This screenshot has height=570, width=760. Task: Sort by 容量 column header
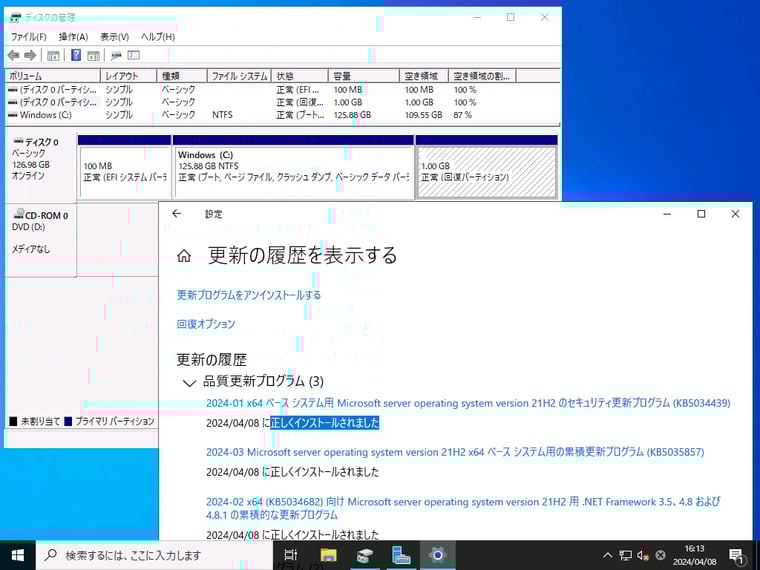click(x=364, y=76)
